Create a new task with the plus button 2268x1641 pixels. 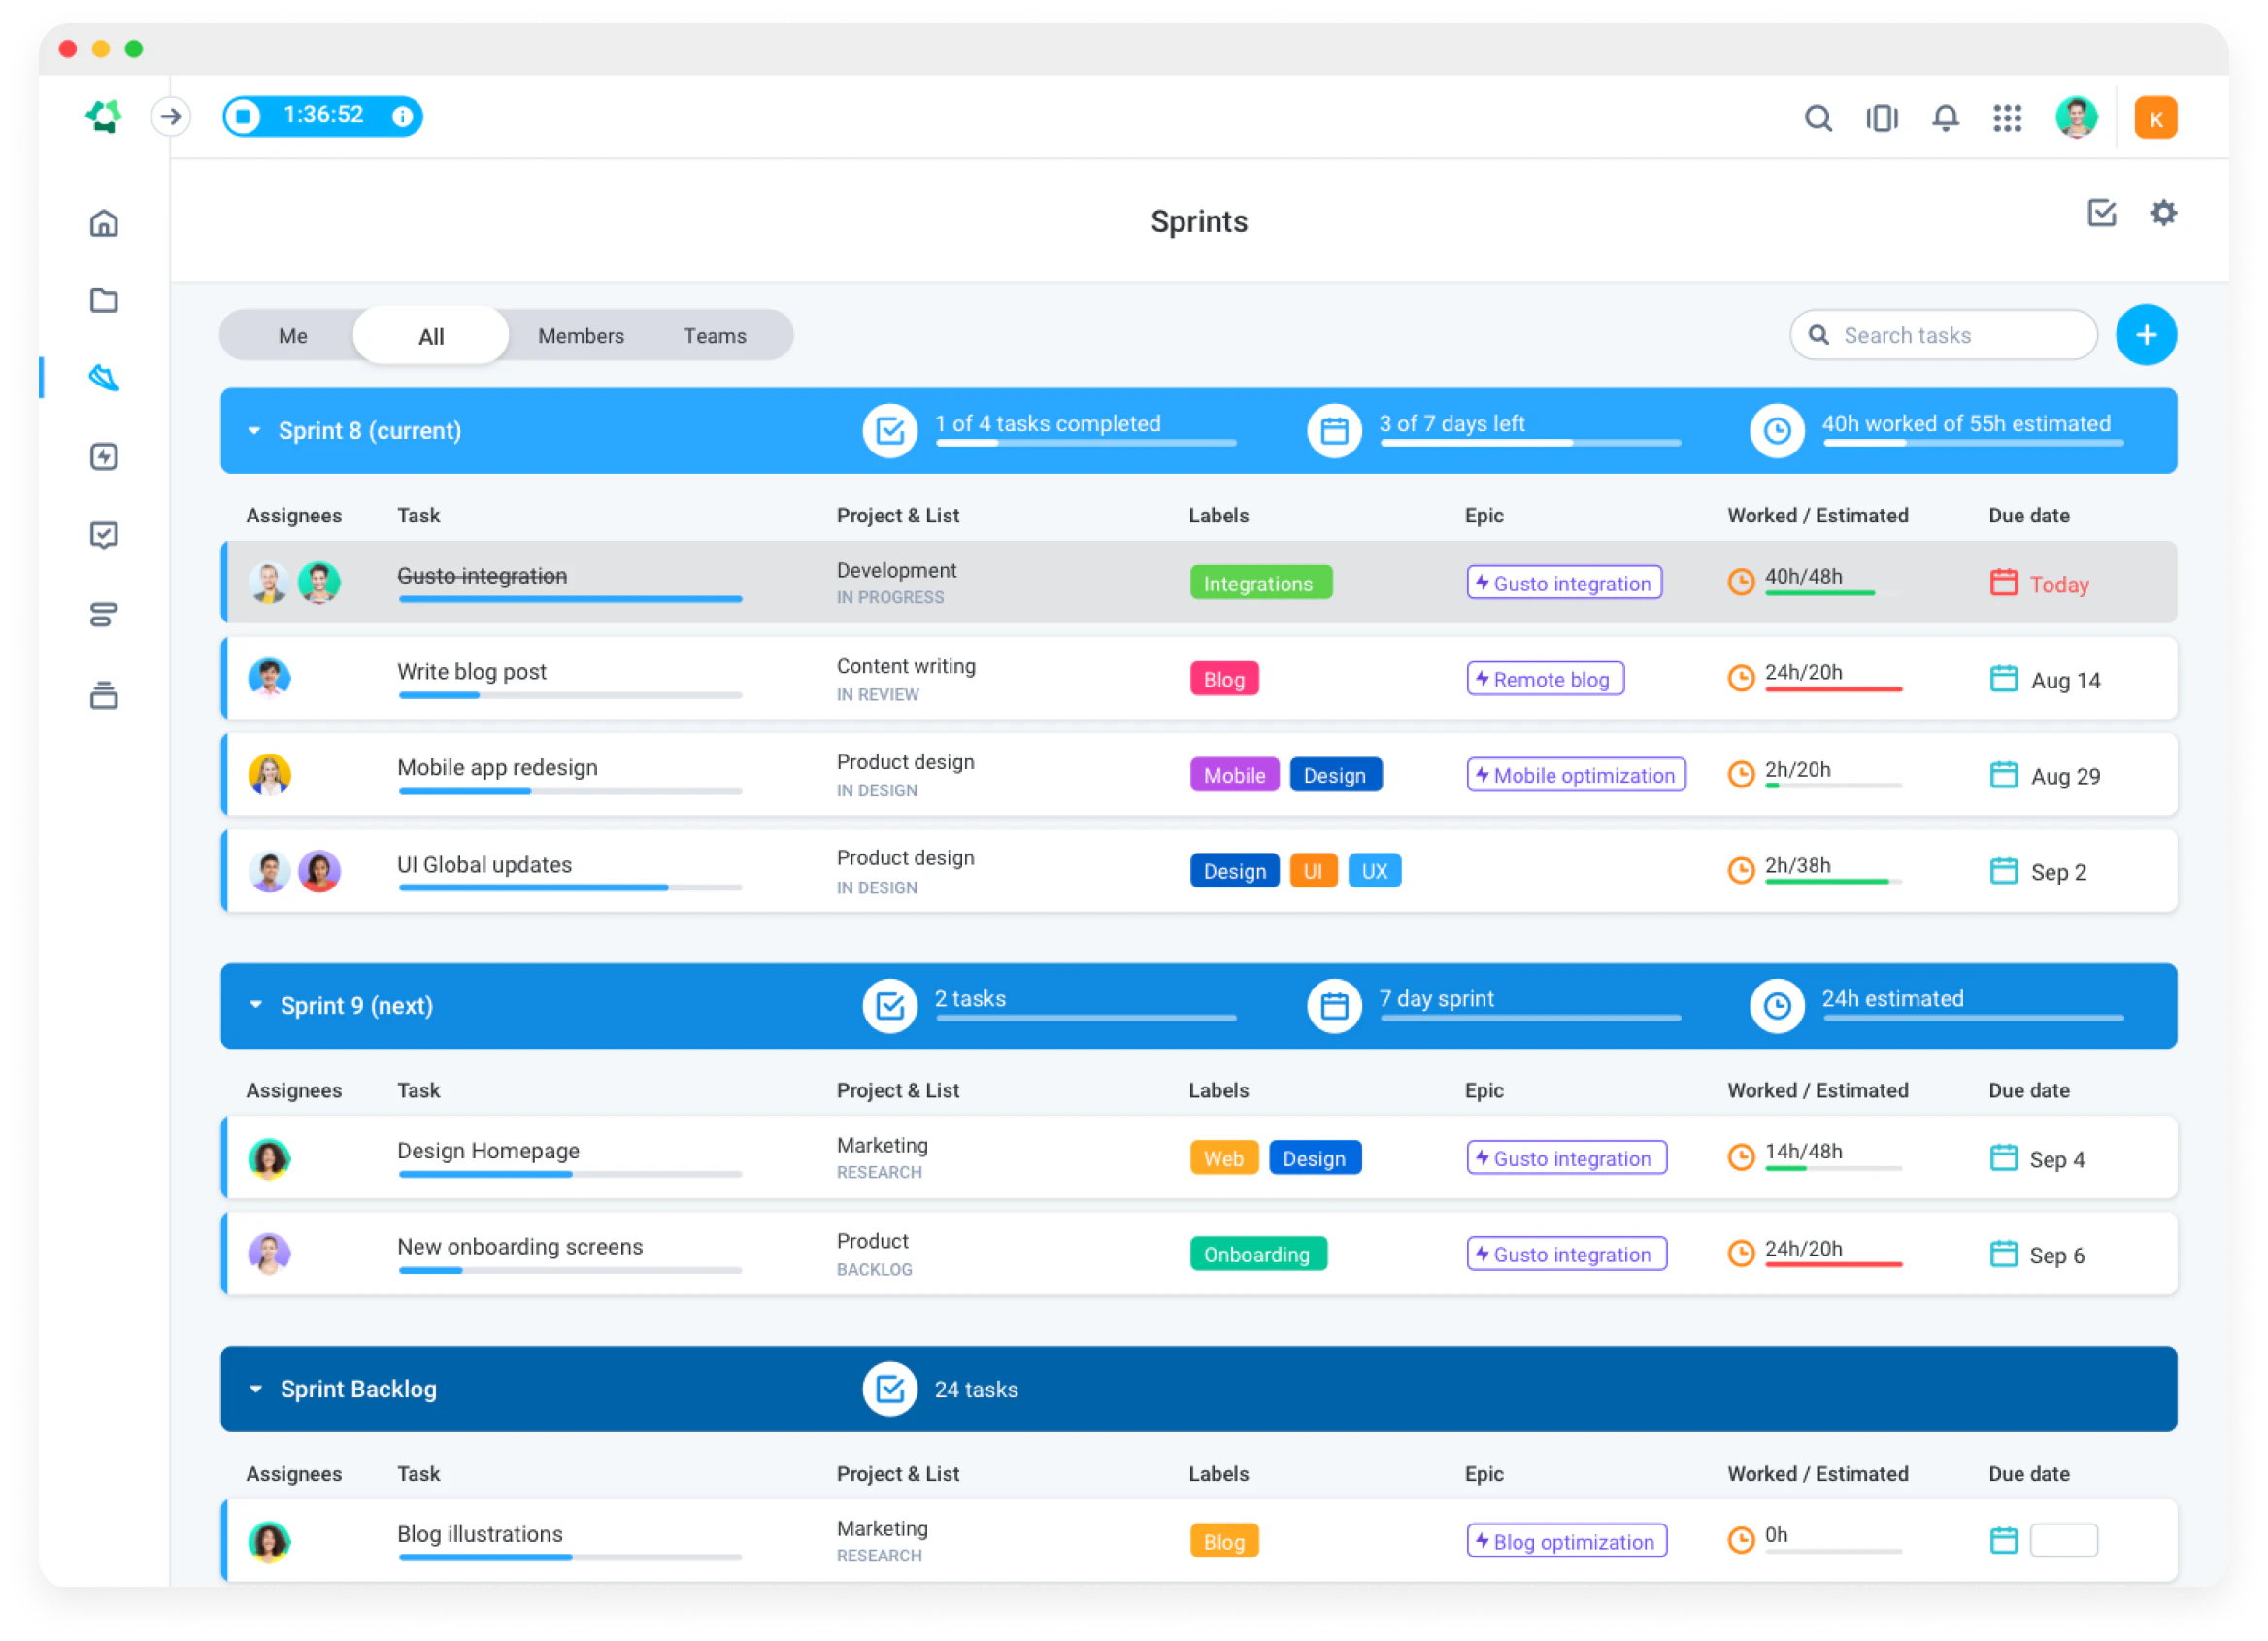tap(2146, 335)
